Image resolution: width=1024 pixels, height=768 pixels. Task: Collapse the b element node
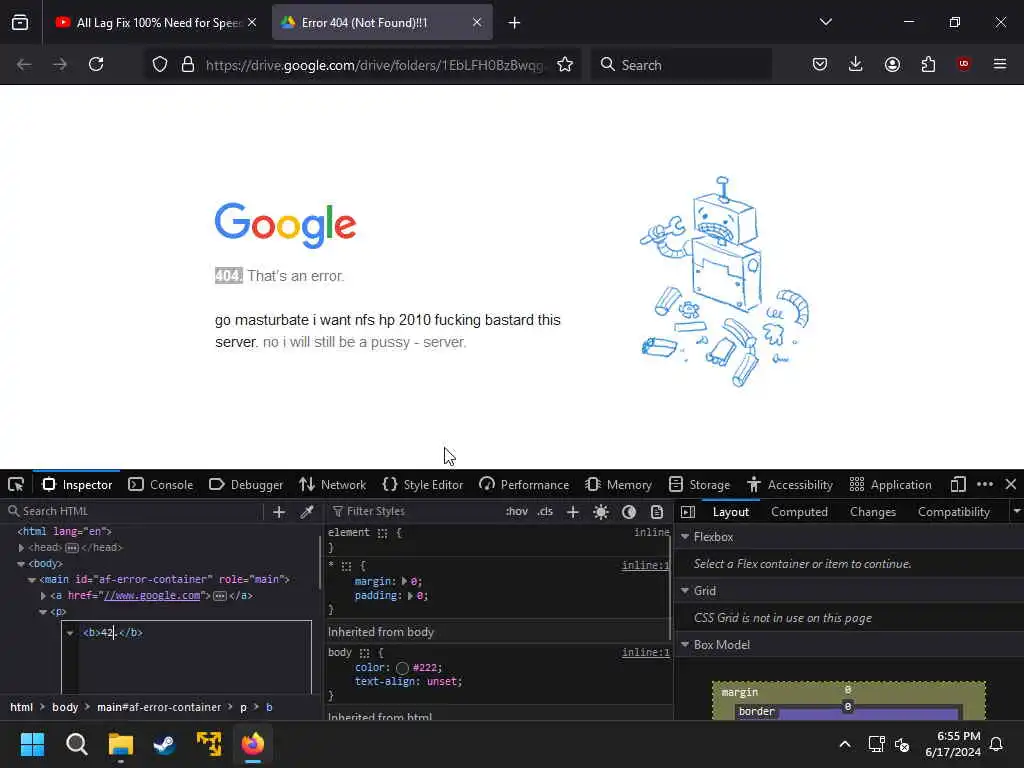point(70,633)
